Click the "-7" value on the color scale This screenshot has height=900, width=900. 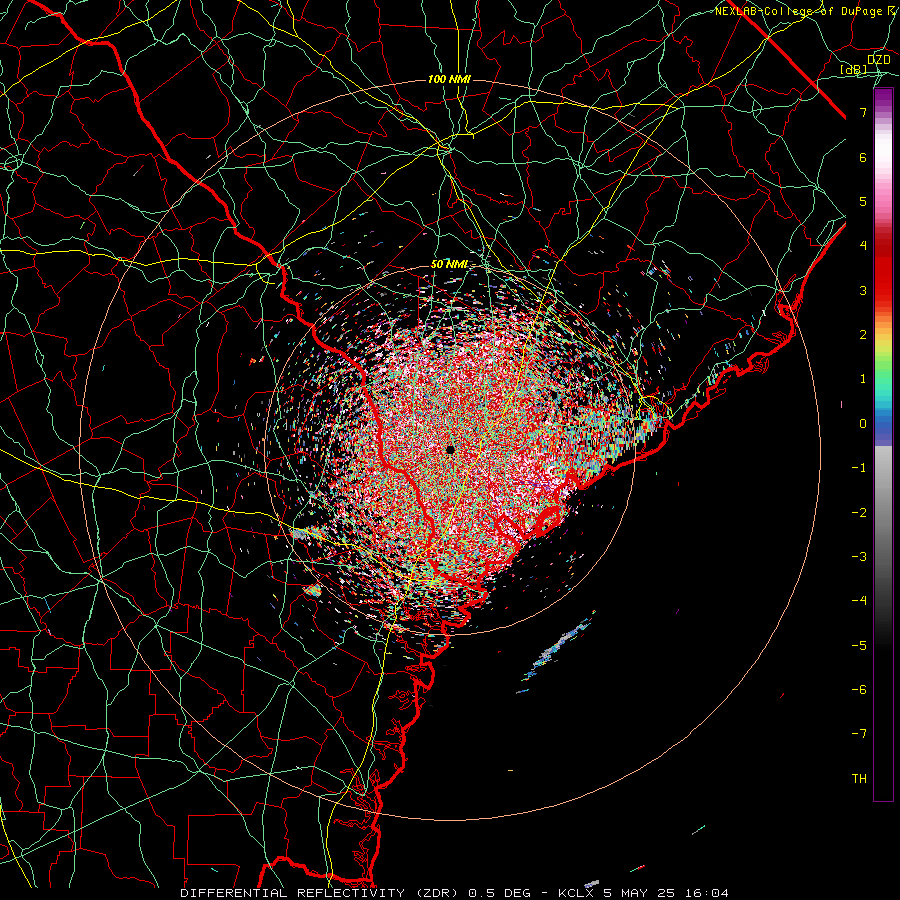click(859, 734)
